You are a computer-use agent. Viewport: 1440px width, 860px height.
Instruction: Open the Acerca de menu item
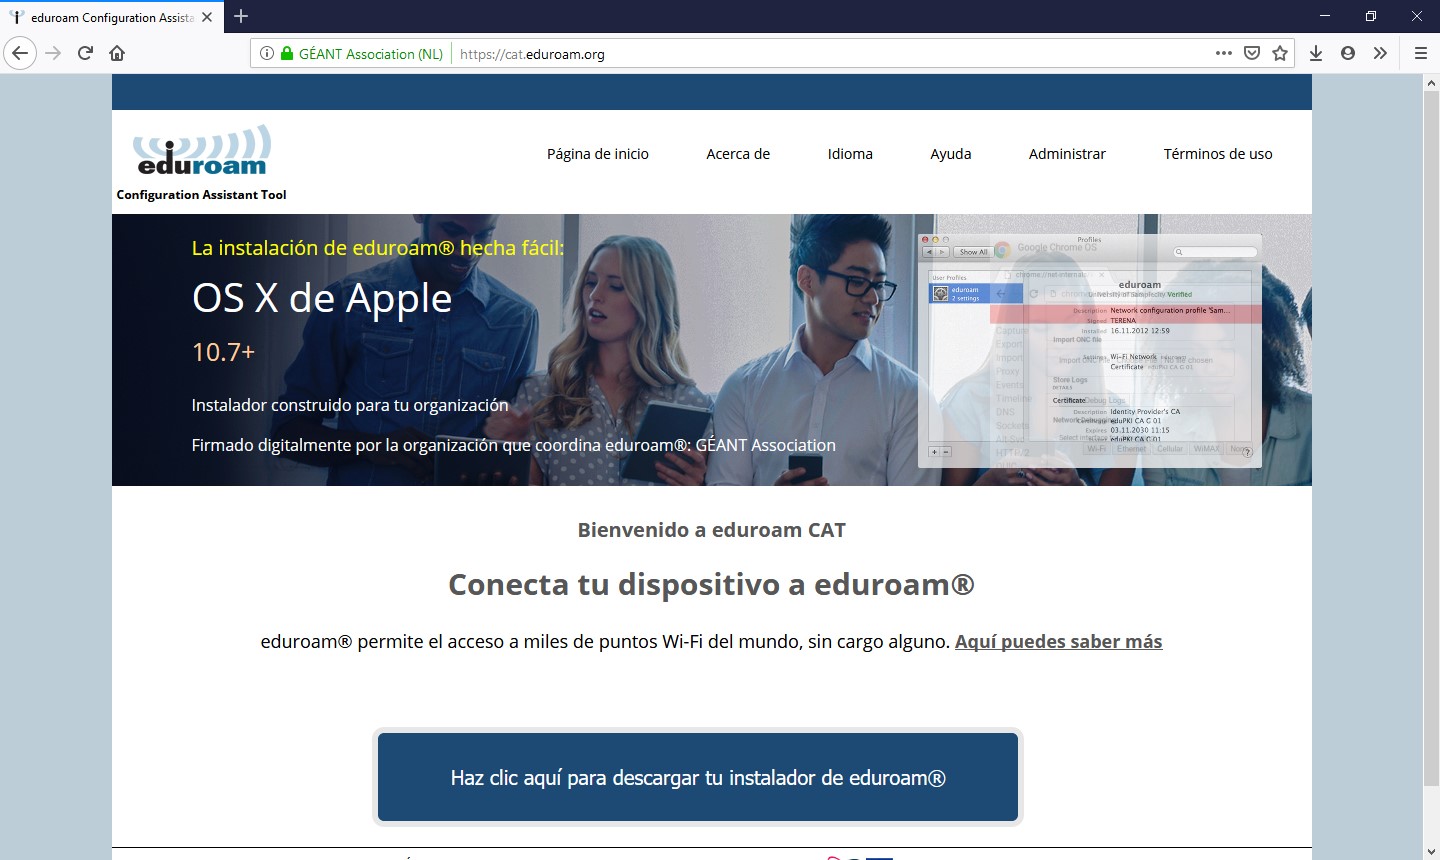738,154
